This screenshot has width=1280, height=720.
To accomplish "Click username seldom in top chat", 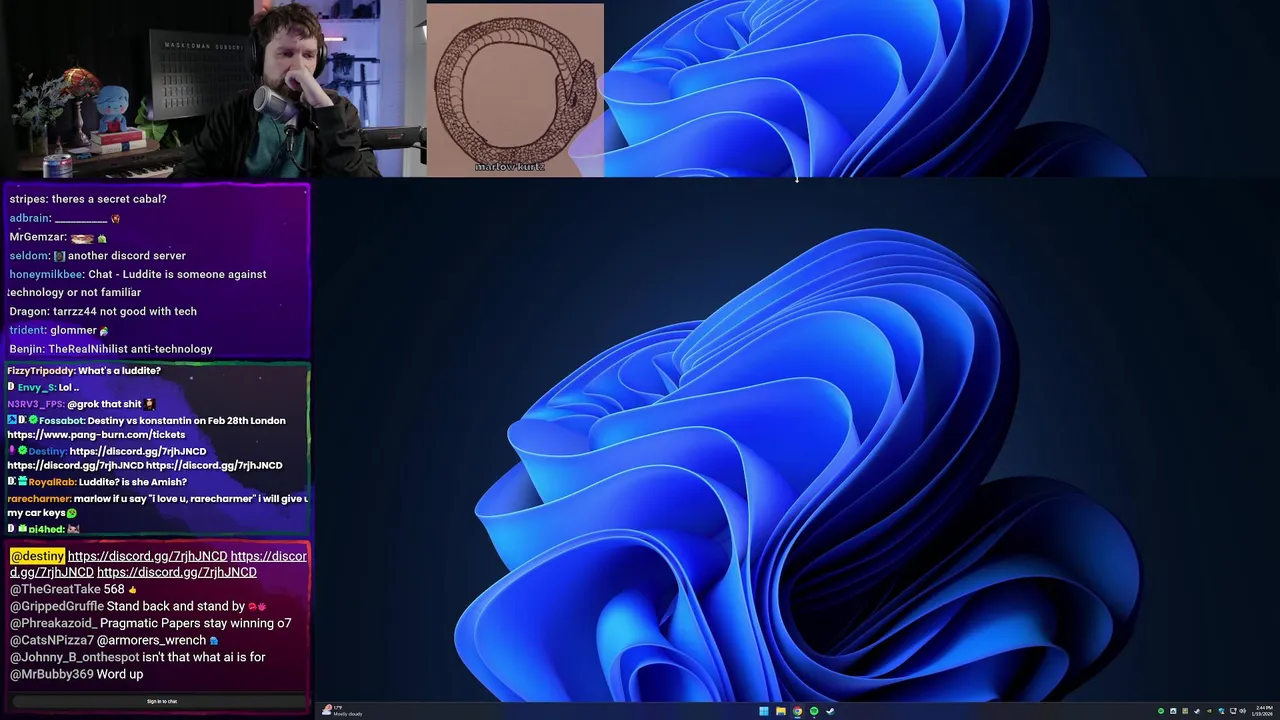I will pos(29,255).
